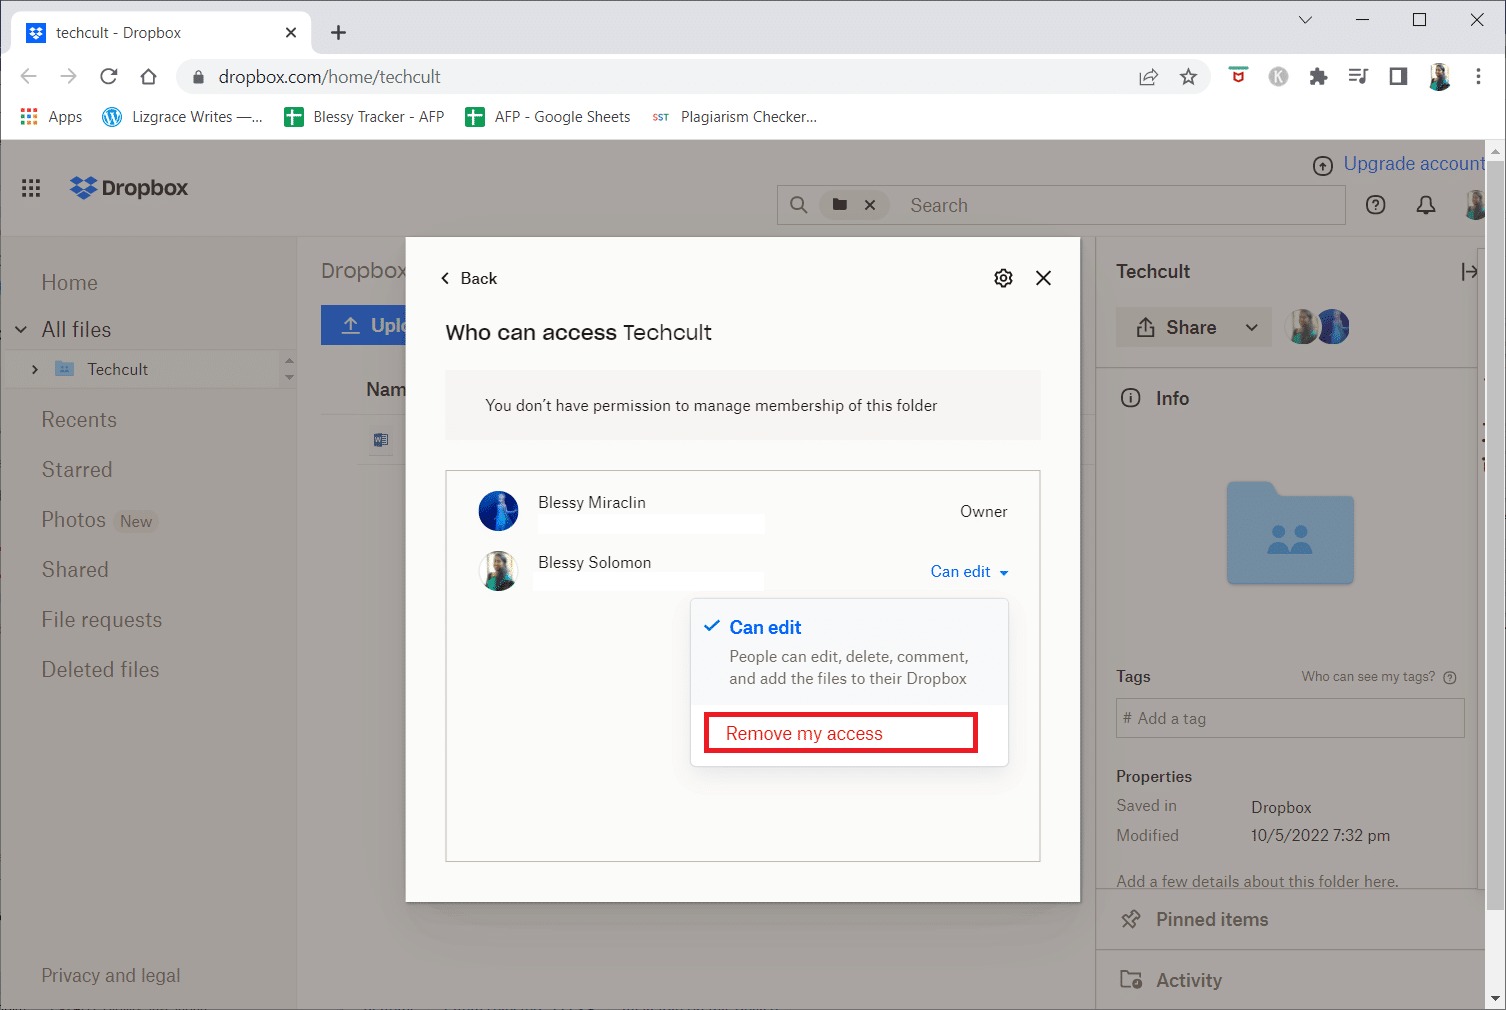Screen dimensions: 1506x1010
Task: Open File requests in the sidebar
Action: (x=101, y=620)
